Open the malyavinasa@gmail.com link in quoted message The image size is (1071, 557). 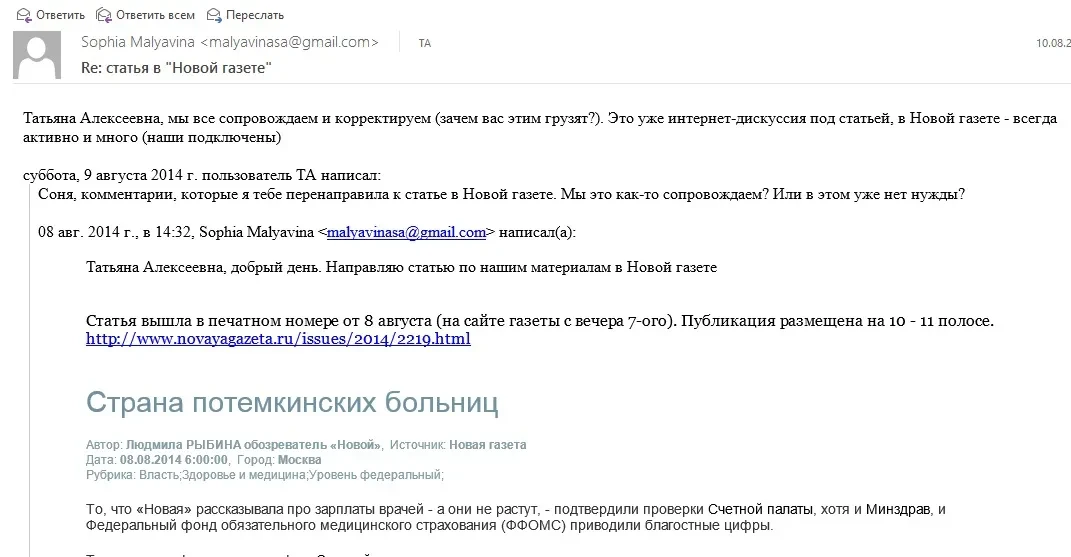[x=406, y=232]
